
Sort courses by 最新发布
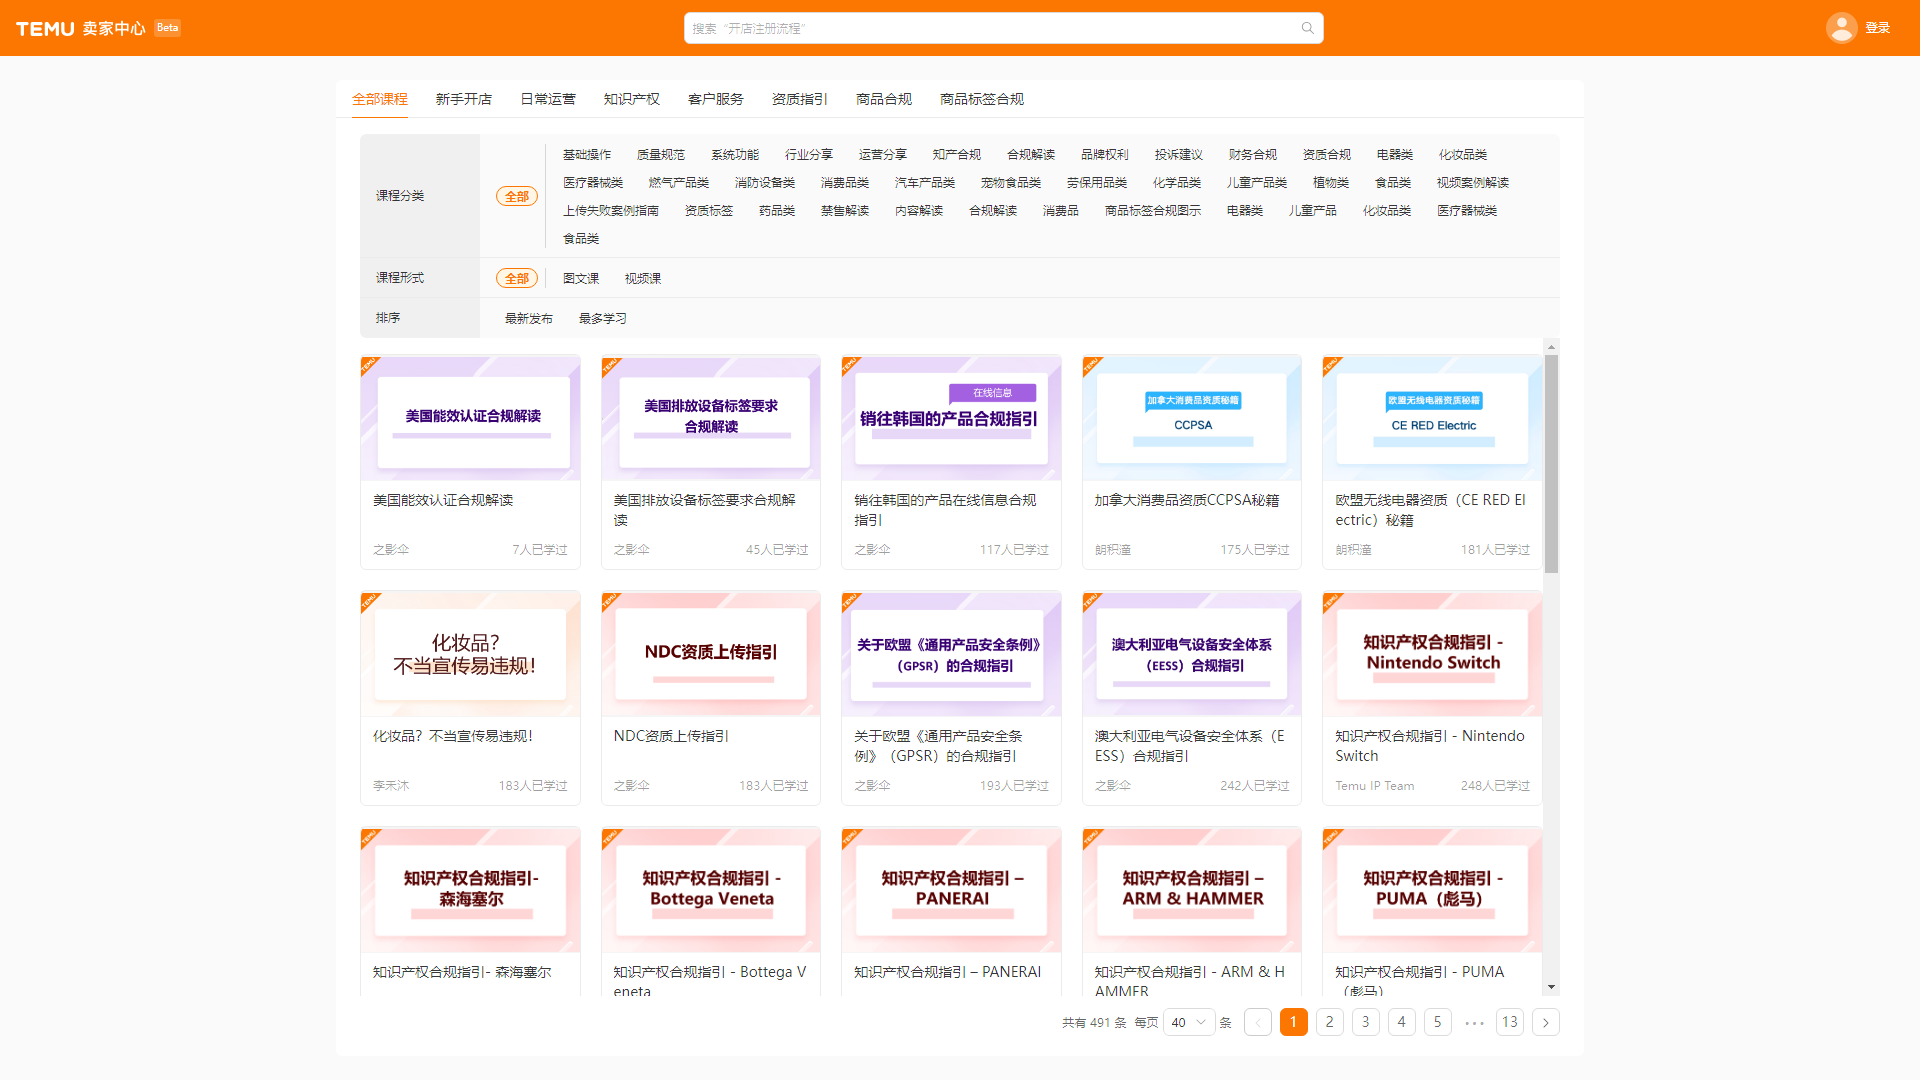click(528, 318)
